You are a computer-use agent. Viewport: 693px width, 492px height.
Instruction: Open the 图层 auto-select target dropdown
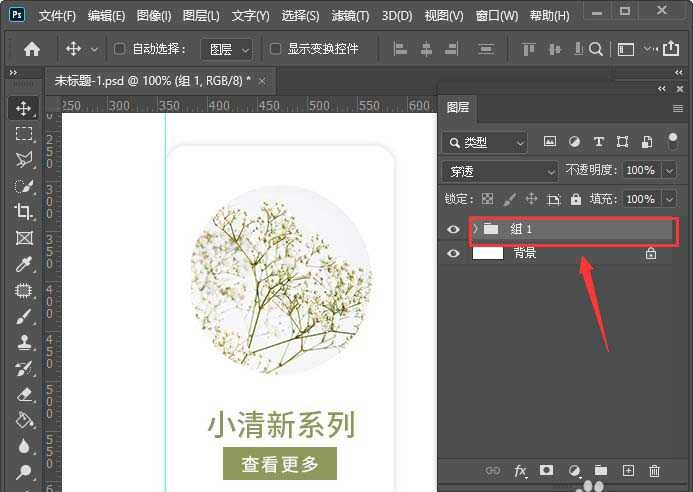pyautogui.click(x=229, y=49)
